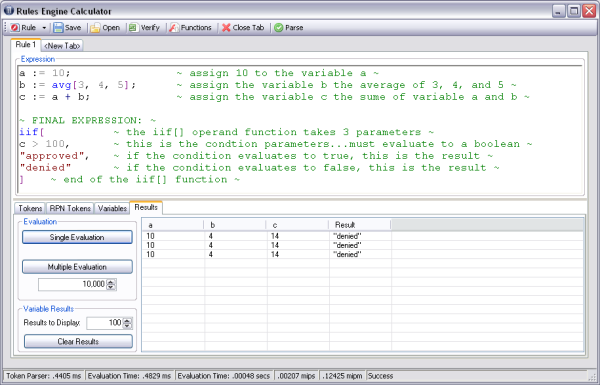Select first row's "denied" result cell
The image size is (600, 385).
tap(360, 236)
